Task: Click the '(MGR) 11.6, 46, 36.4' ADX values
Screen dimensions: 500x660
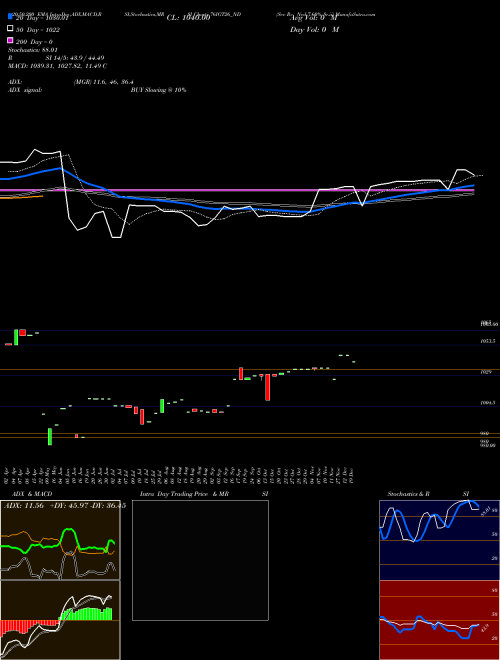Action: pos(104,82)
